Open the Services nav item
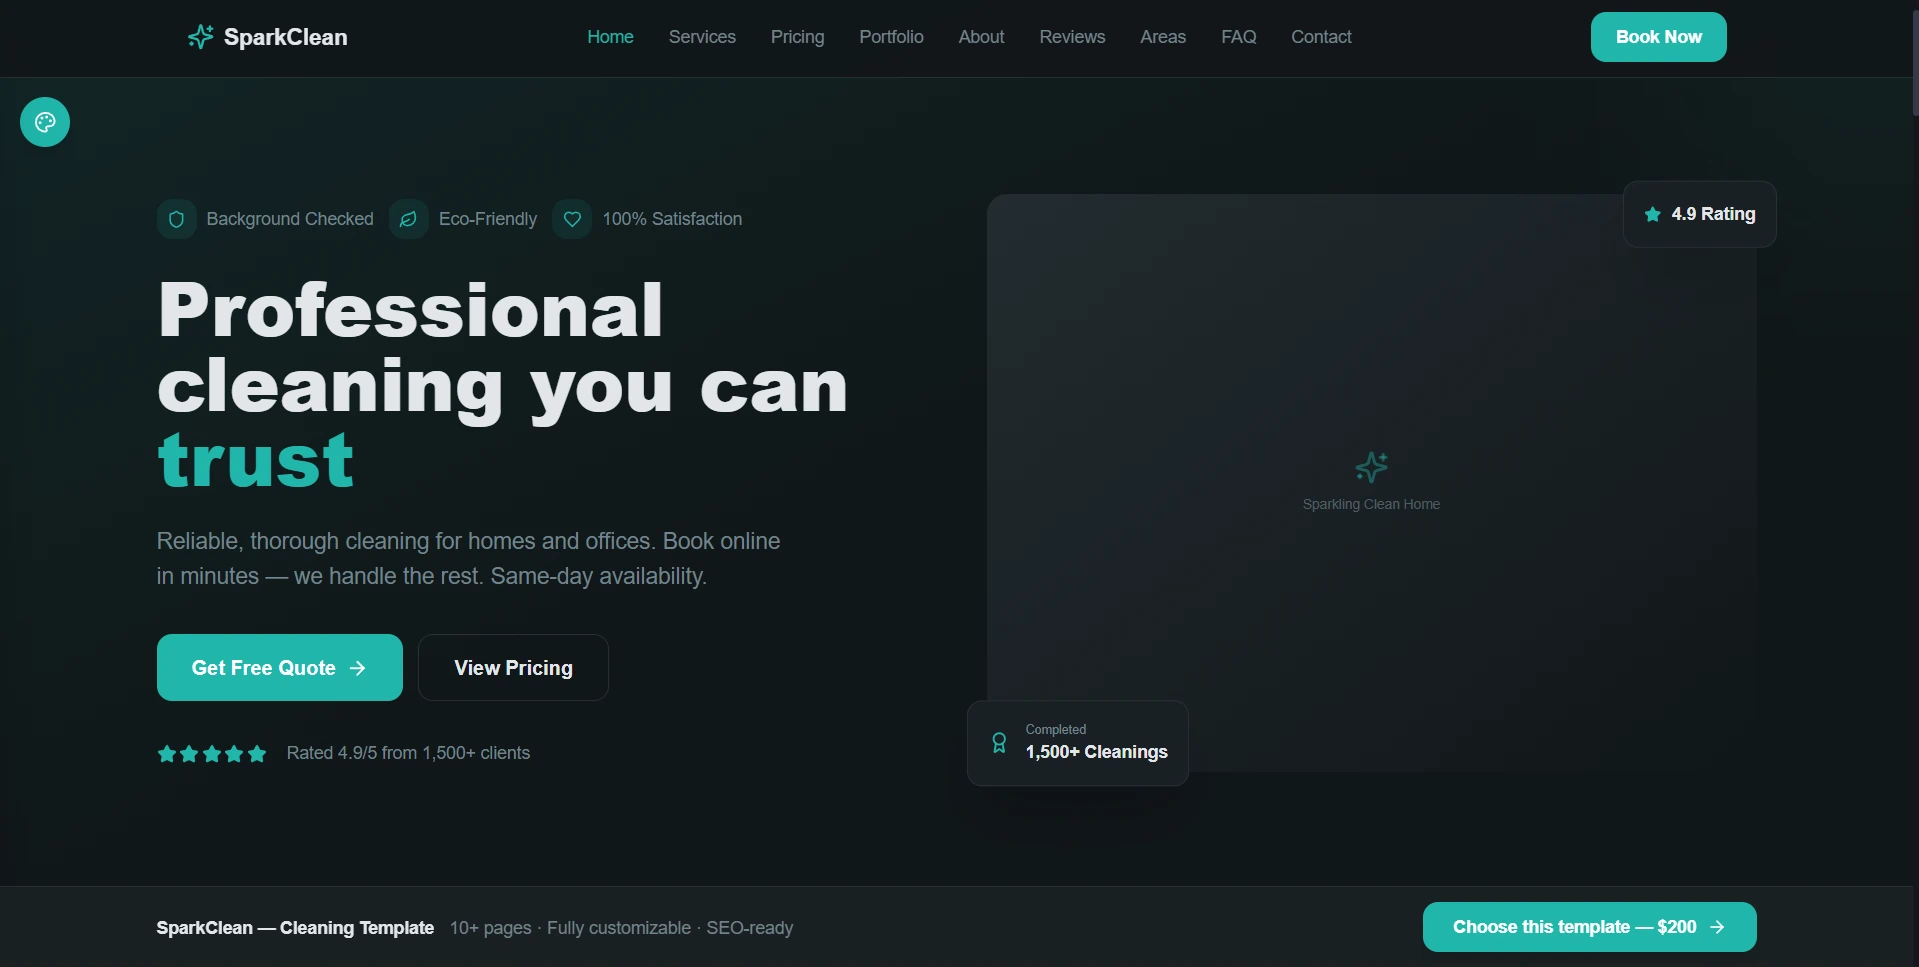The height and width of the screenshot is (967, 1919). [x=702, y=37]
